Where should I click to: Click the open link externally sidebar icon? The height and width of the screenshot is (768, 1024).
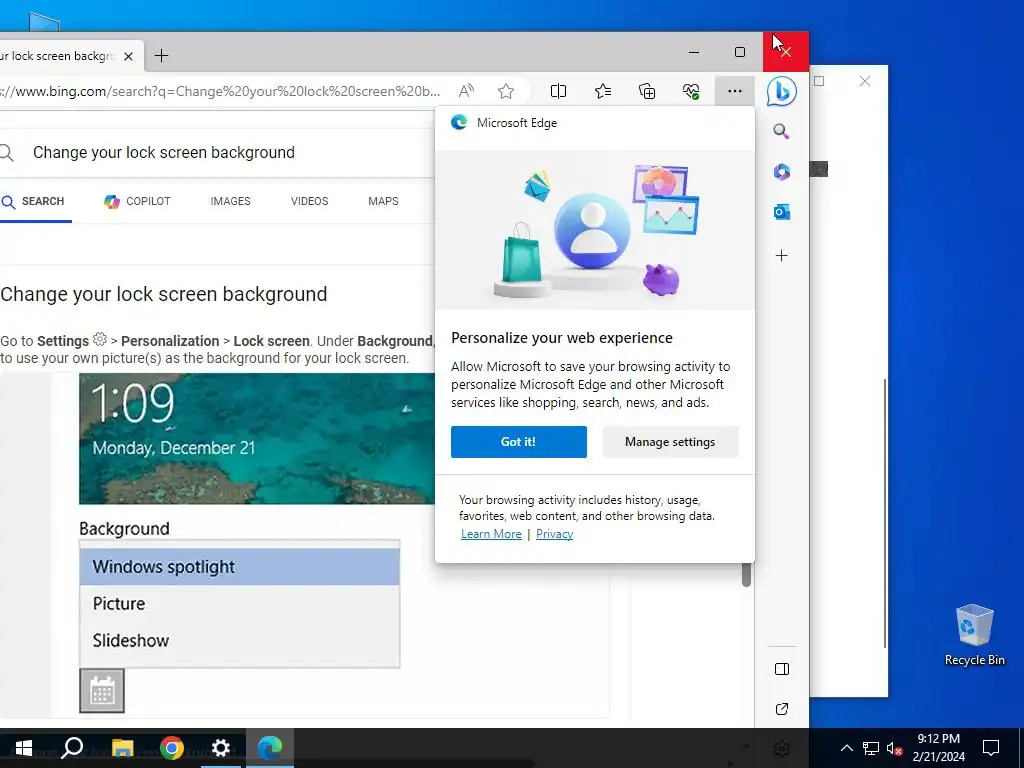click(x=782, y=709)
